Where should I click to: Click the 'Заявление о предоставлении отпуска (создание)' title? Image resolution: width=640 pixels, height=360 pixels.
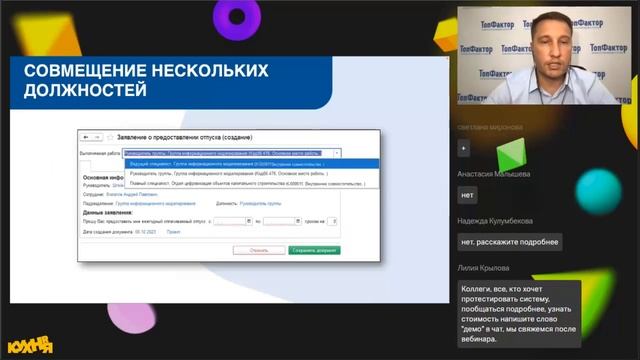185,138
